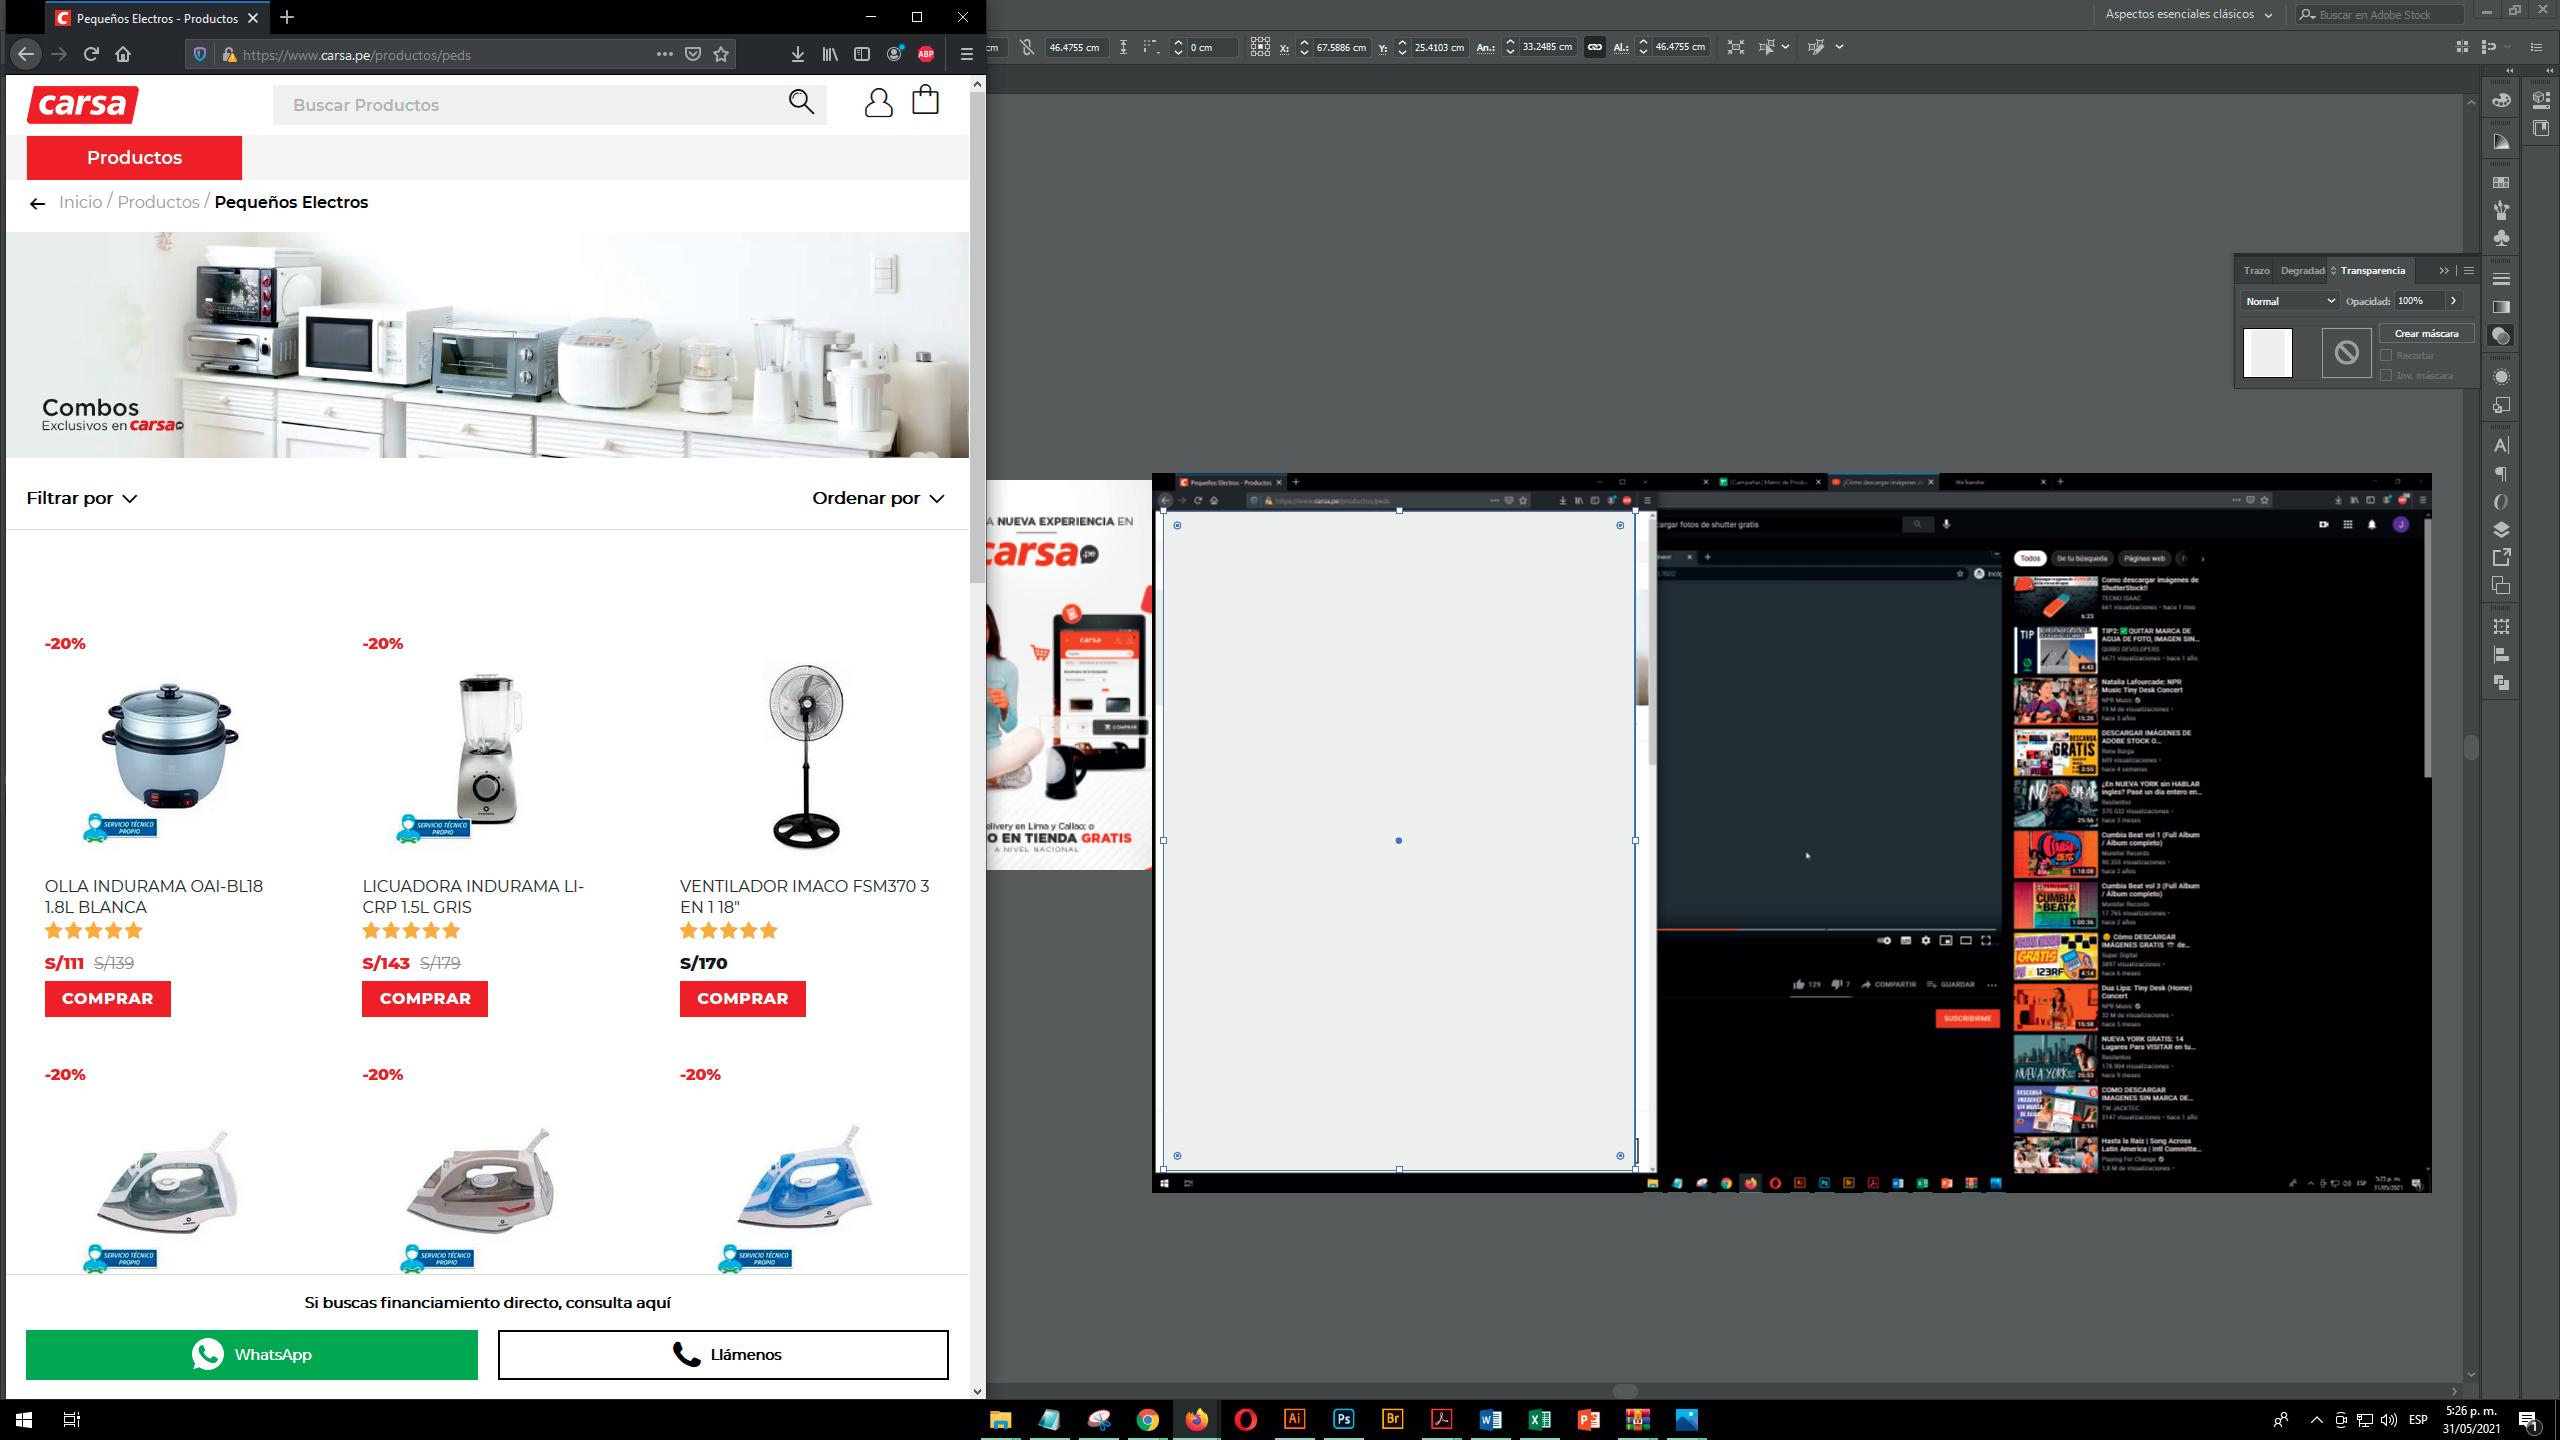The width and height of the screenshot is (2560, 1440).
Task: Toggle constrain width and height proportions link
Action: click(1595, 47)
